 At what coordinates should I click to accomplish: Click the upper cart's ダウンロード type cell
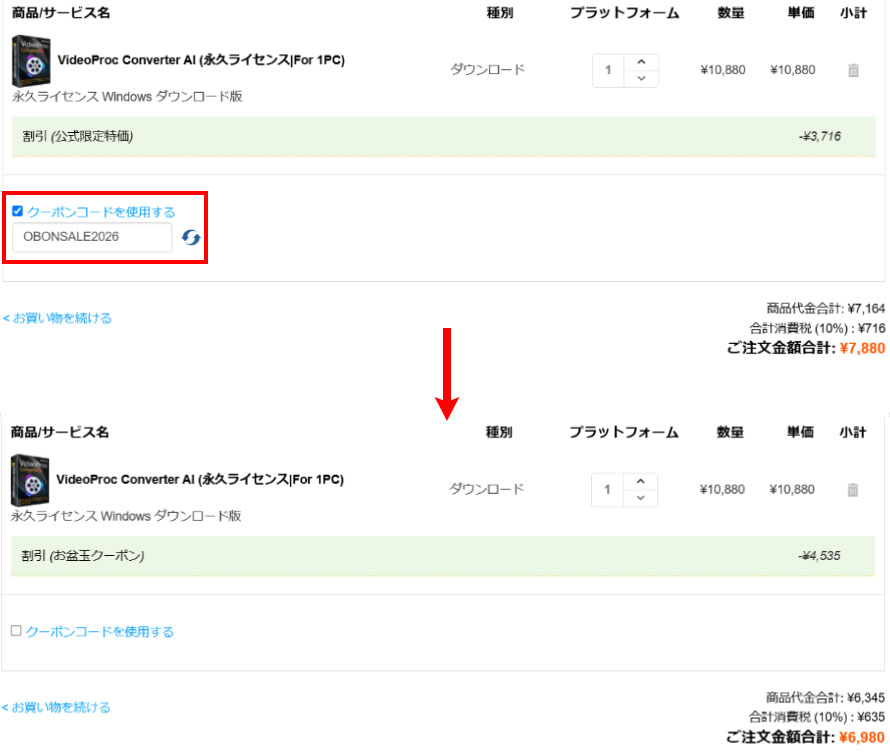(488, 70)
